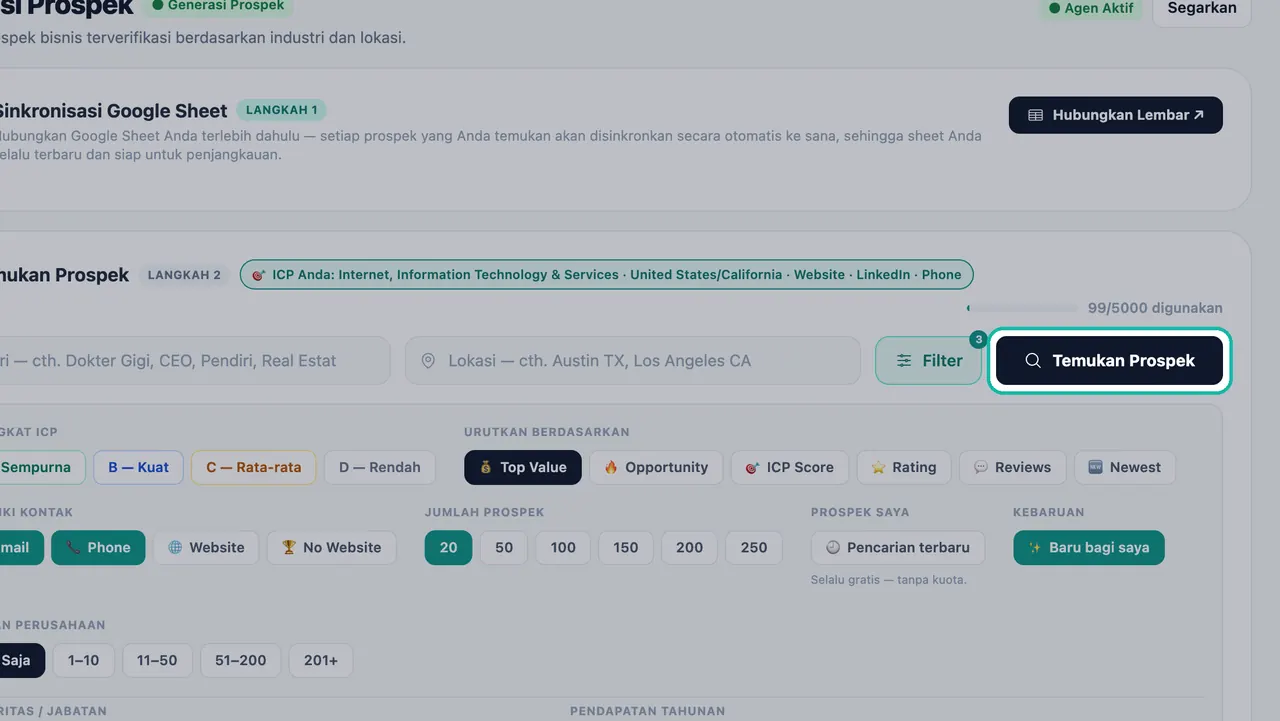The width and height of the screenshot is (1280, 721).
Task: Enable the B — Kuat ICP grade
Action: point(139,467)
